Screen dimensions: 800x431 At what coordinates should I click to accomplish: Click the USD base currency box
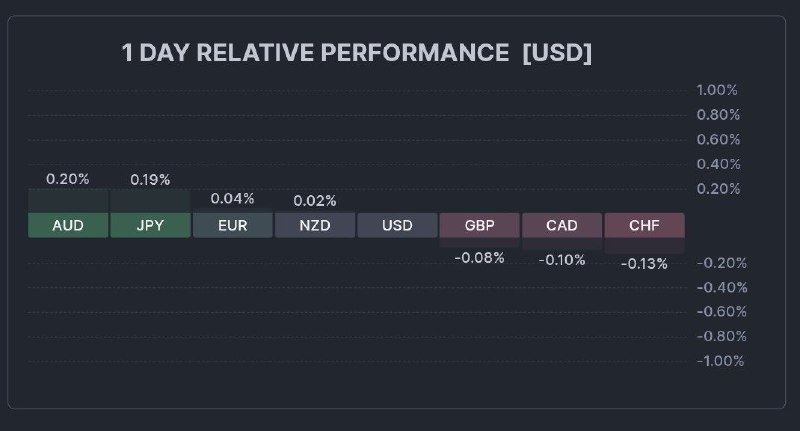click(x=397, y=225)
